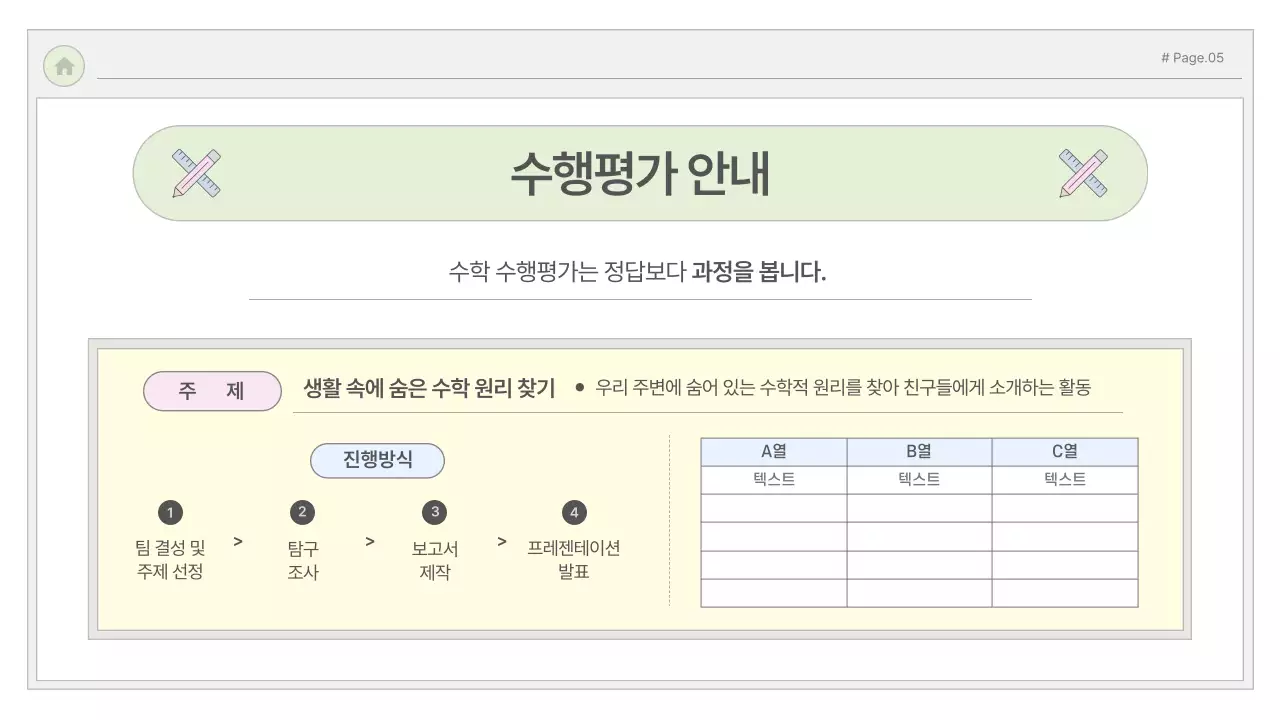Select the C열 column header

point(1063,450)
